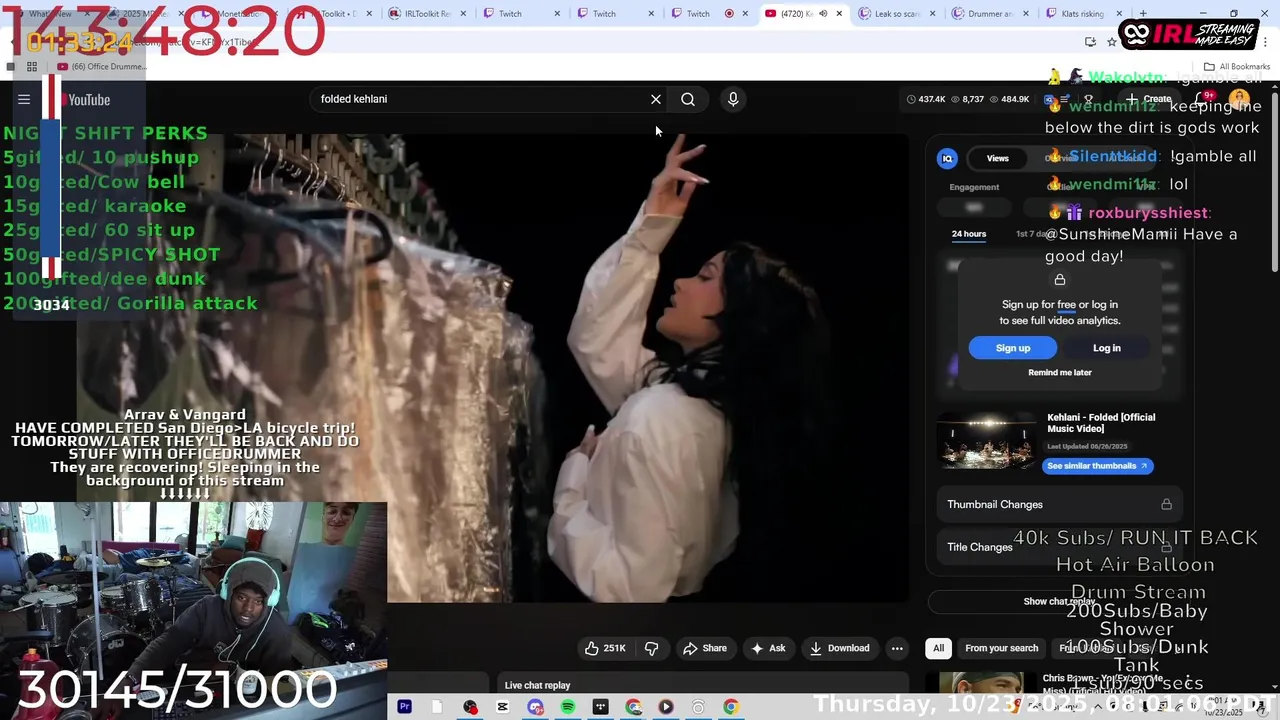1280x720 pixels.
Task: Open the 'See similar thumbnails' link
Action: pos(1097,466)
